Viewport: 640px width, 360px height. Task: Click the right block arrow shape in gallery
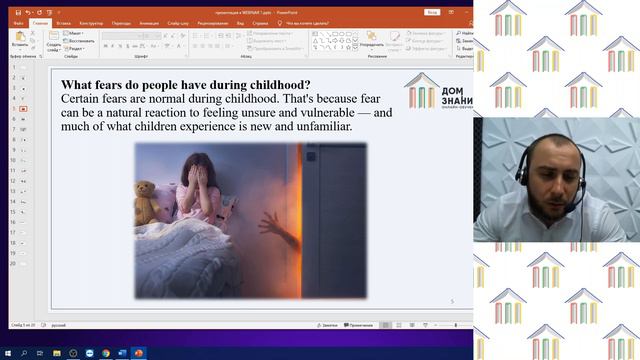(335, 40)
